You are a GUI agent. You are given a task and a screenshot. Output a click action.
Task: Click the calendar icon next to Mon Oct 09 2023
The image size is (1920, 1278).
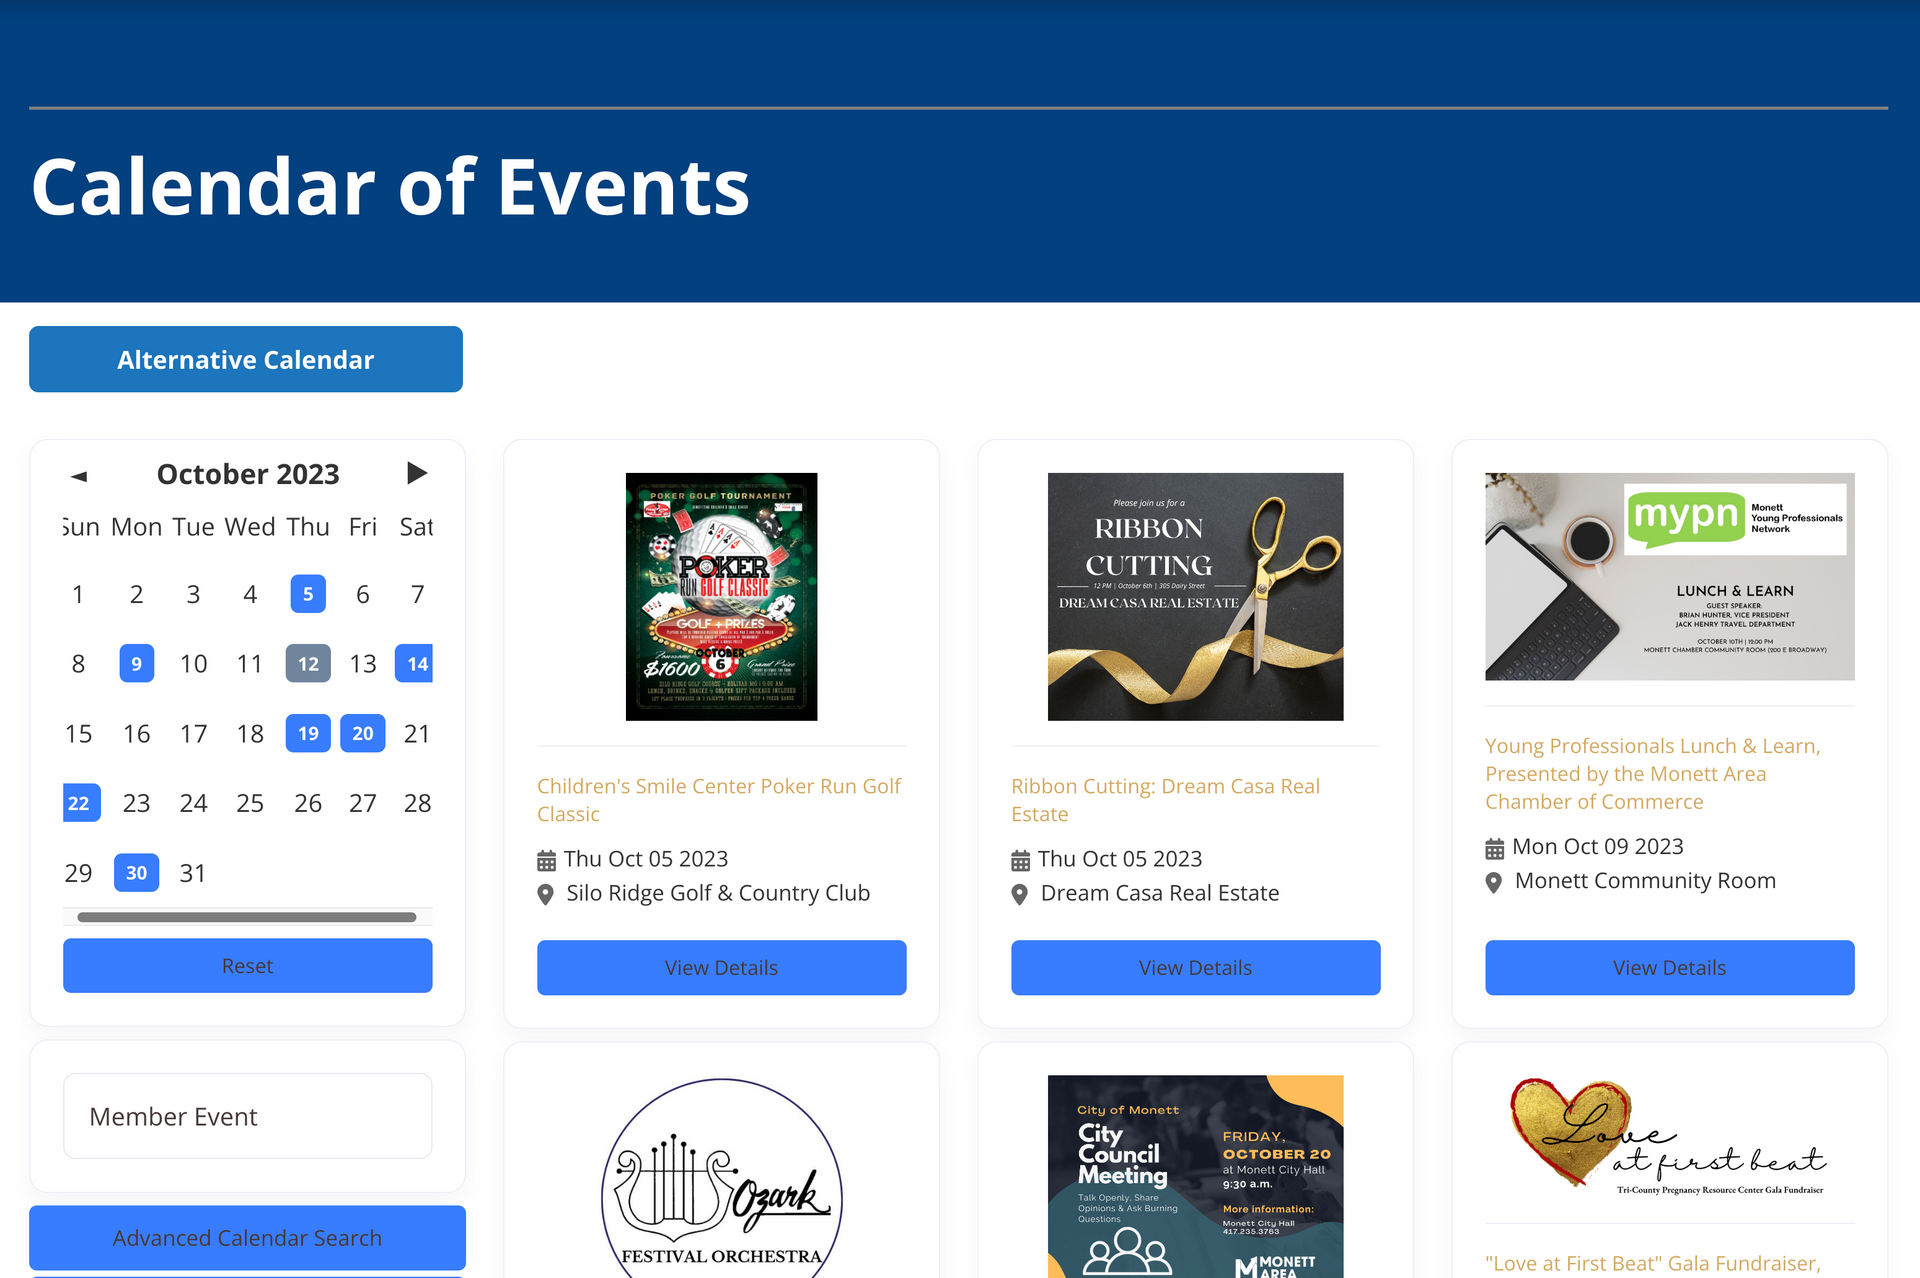(x=1494, y=846)
